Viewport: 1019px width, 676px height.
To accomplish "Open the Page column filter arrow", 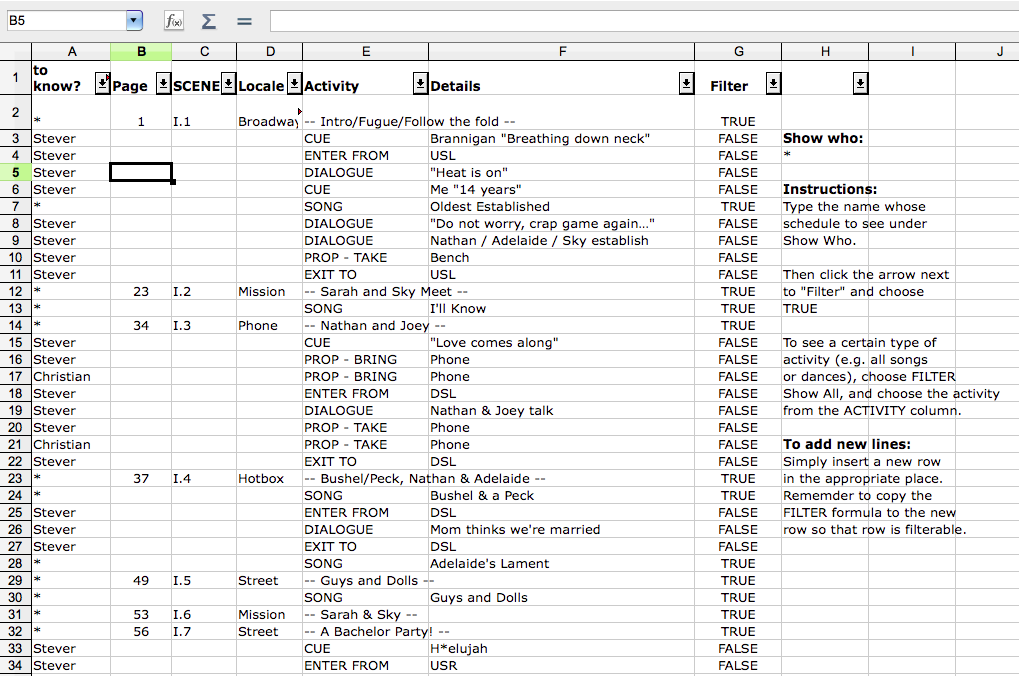I will click(x=164, y=84).
